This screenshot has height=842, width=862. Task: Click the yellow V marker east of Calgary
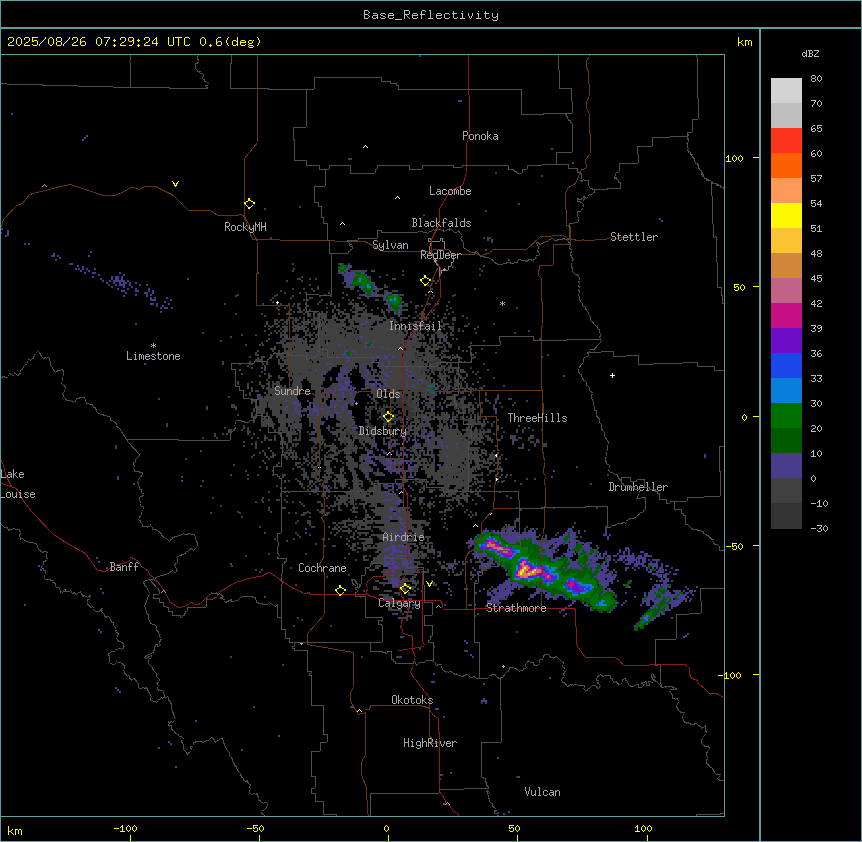[429, 584]
